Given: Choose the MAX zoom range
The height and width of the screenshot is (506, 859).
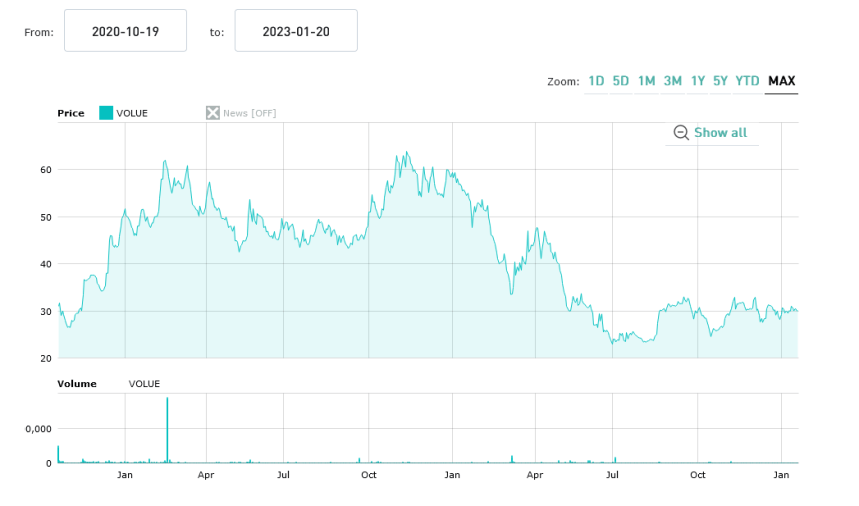Looking at the screenshot, I should pyautogui.click(x=781, y=81).
